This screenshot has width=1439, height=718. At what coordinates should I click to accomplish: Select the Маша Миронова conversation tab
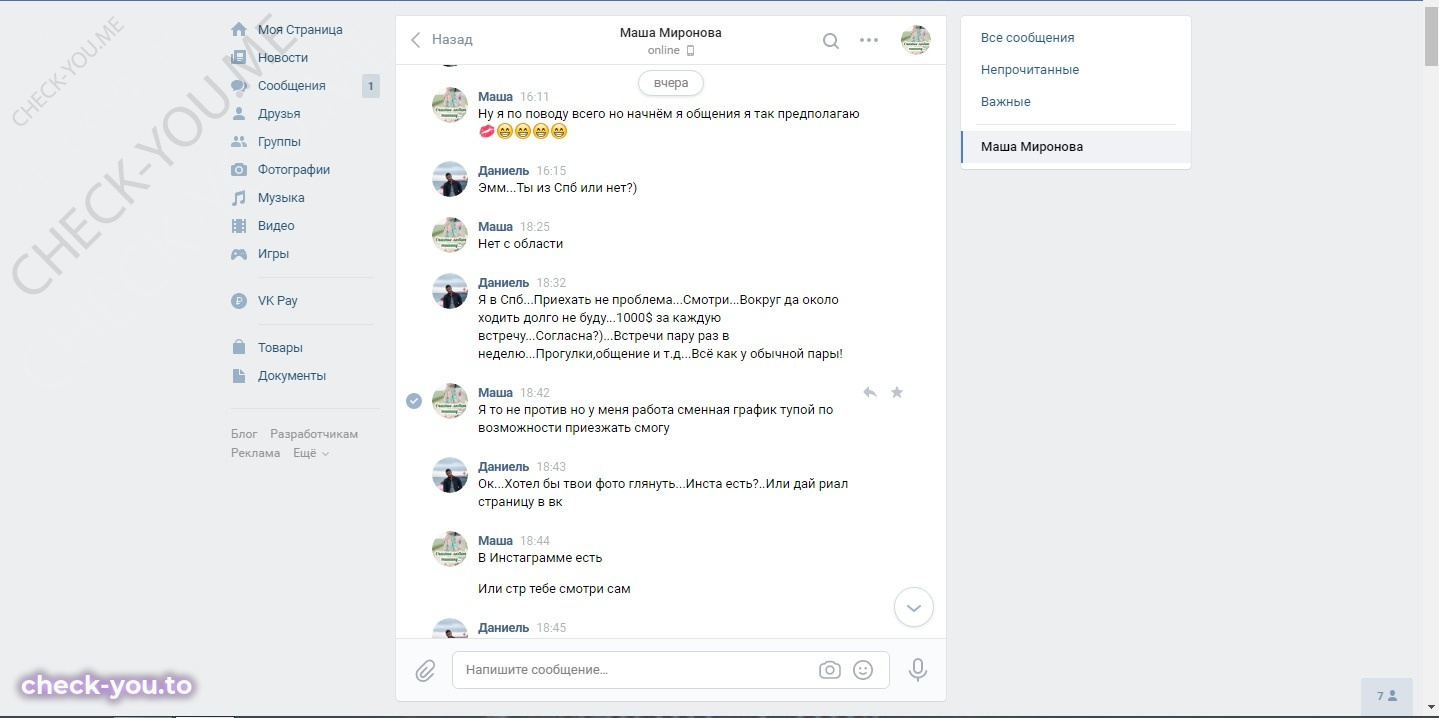coord(1076,147)
